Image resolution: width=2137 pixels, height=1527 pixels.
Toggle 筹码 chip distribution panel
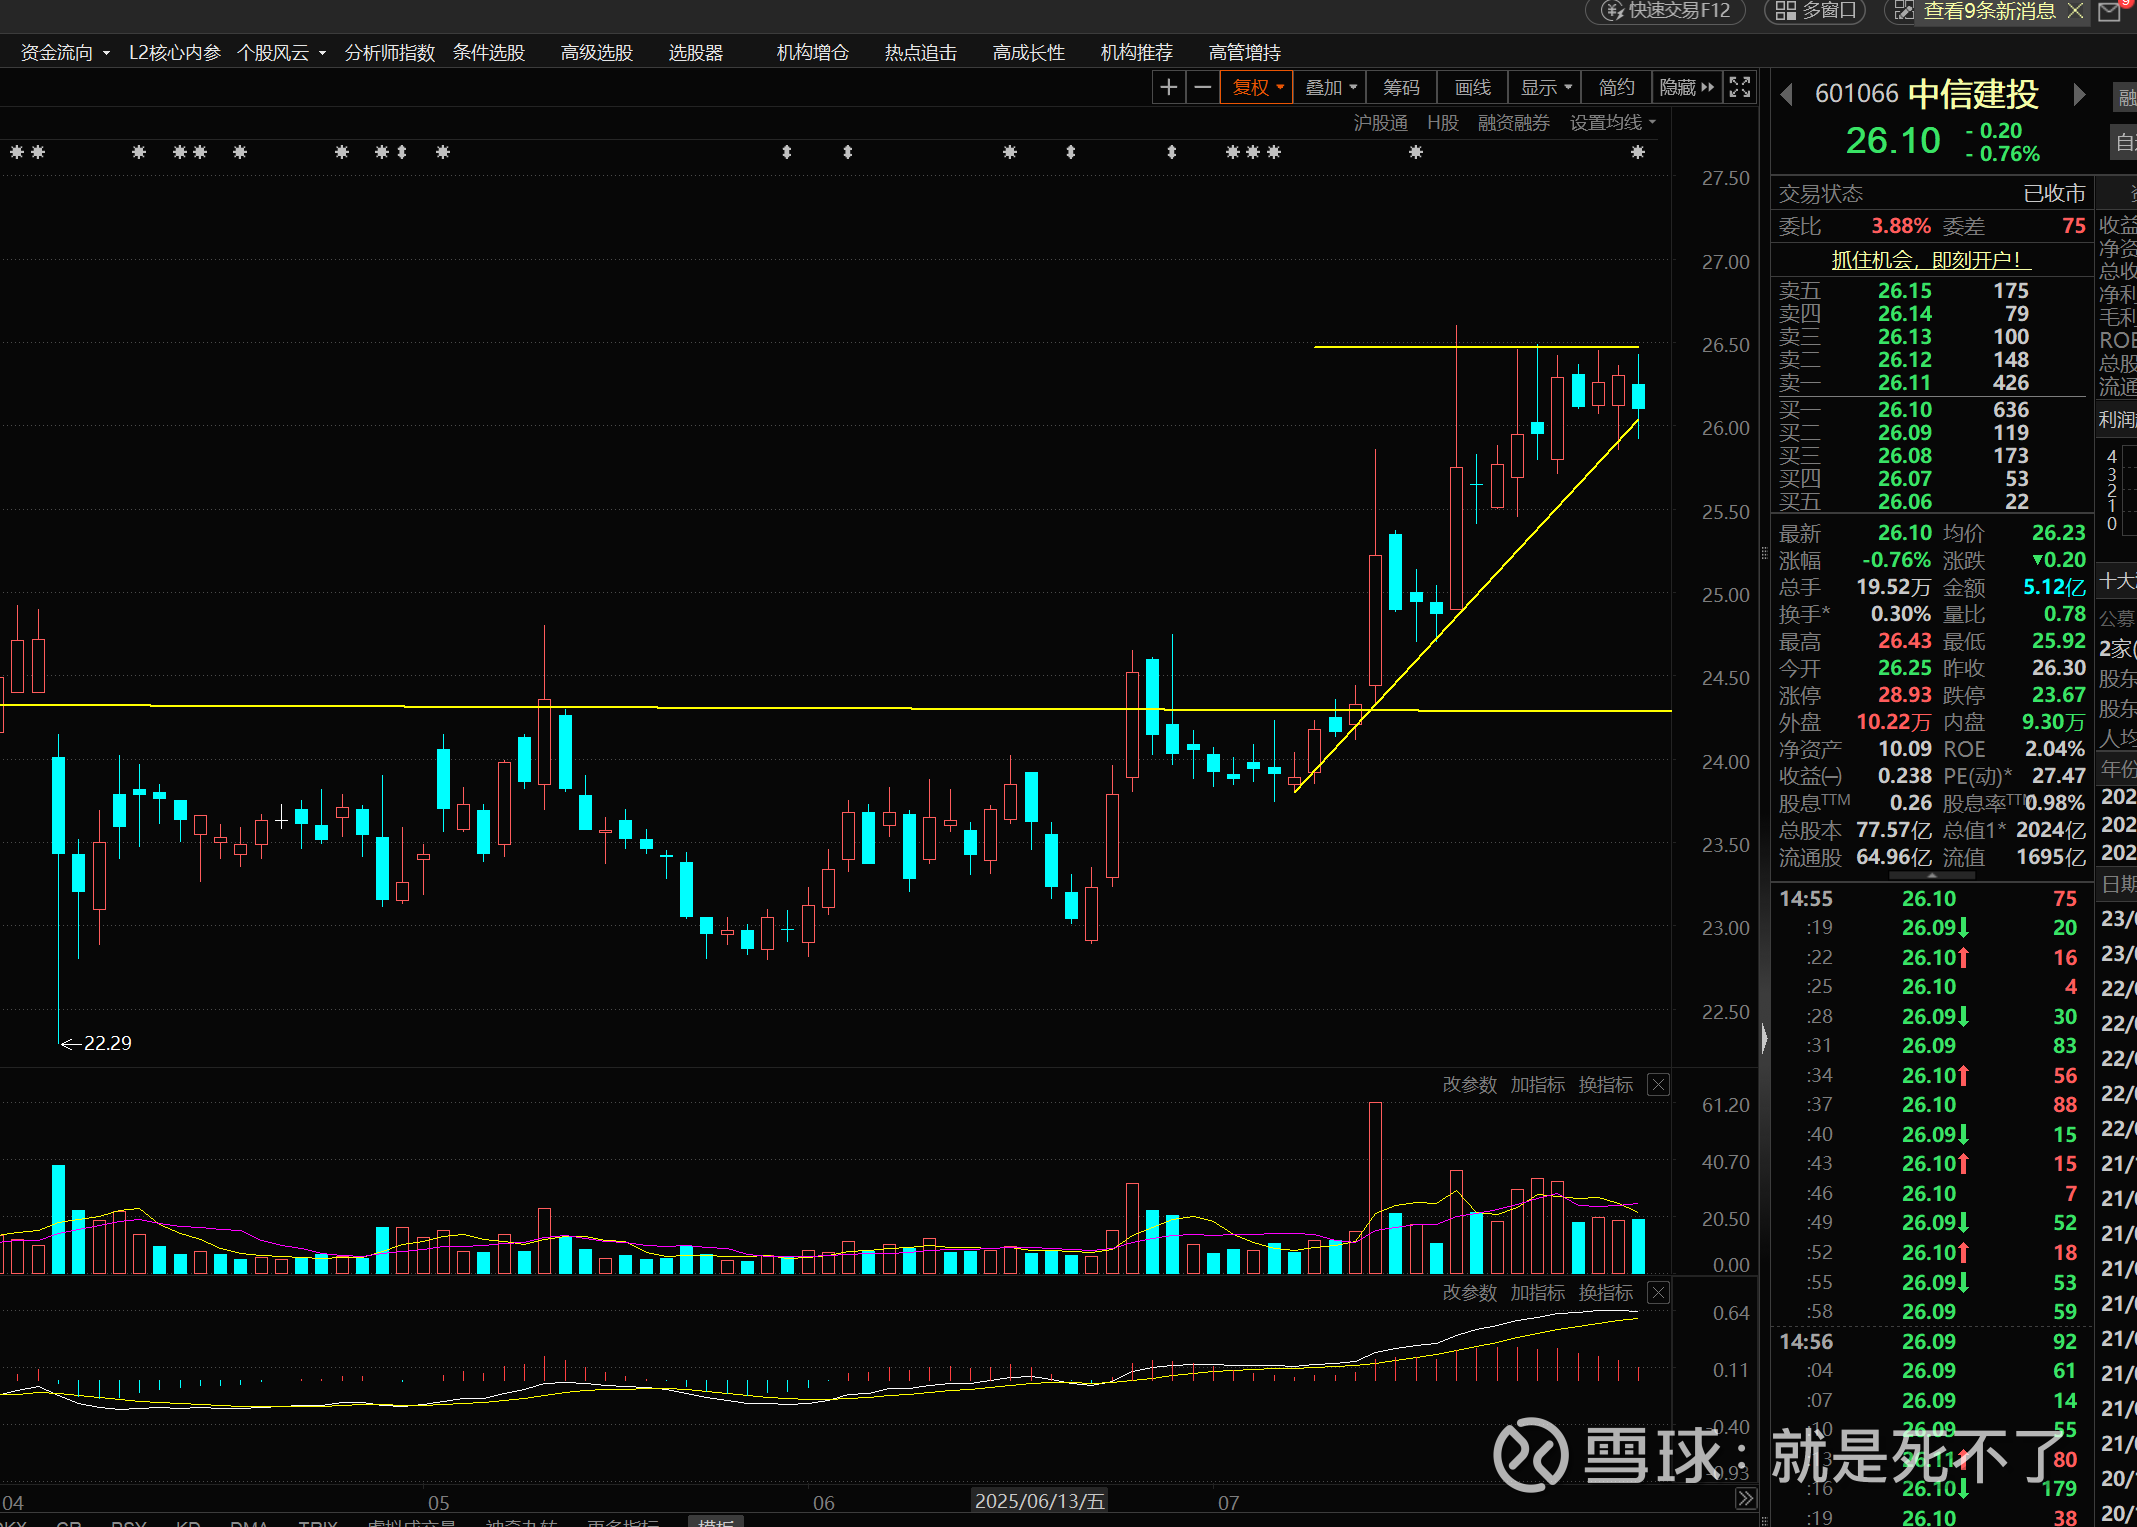coord(1401,88)
